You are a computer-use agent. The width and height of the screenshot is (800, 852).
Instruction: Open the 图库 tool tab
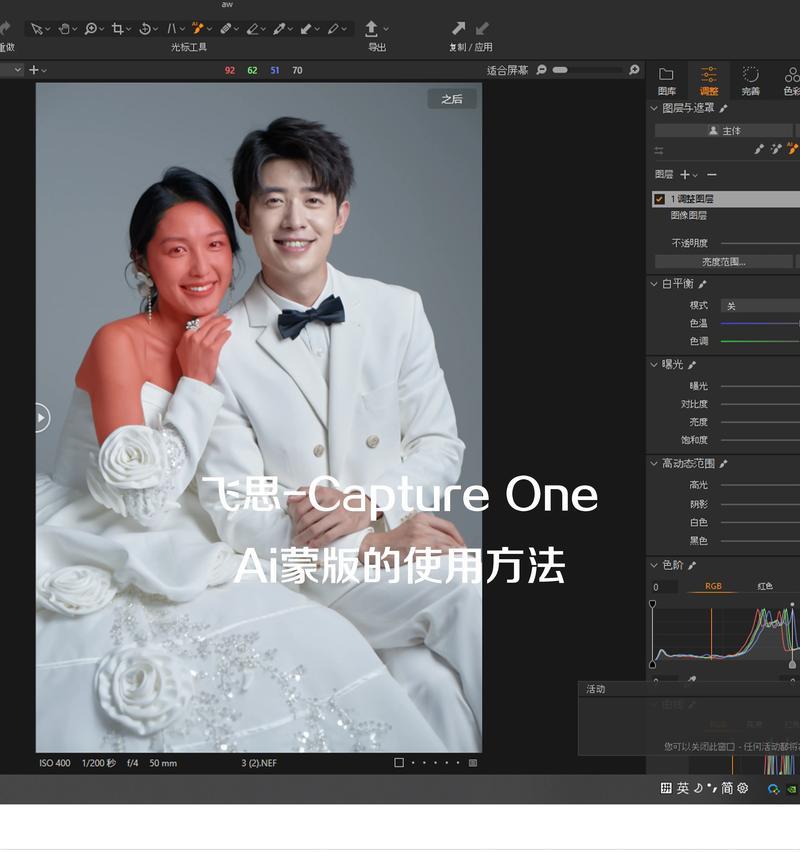[666, 81]
